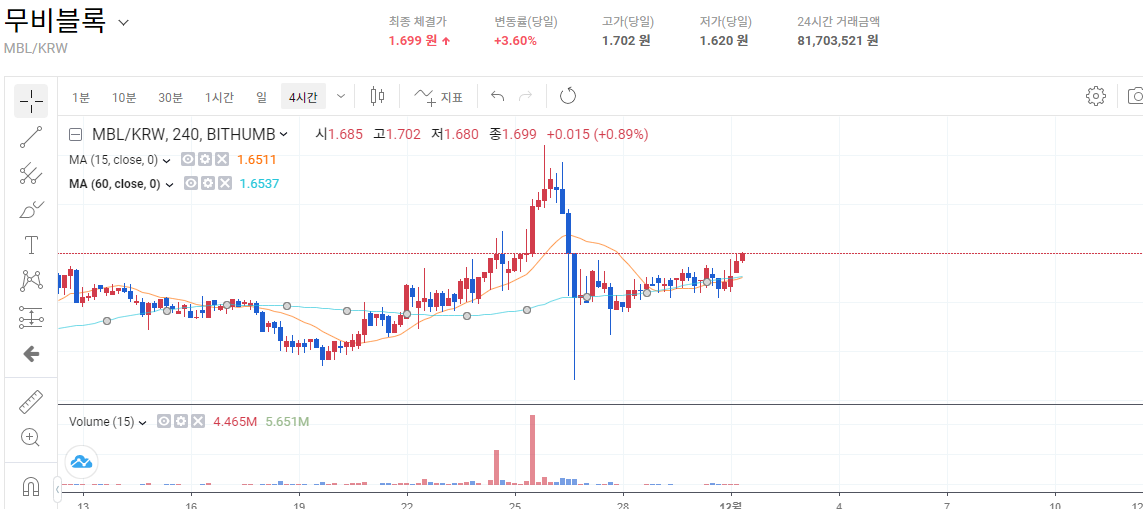The image size is (1143, 509).
Task: Open chart settings gear
Action: point(1096,96)
